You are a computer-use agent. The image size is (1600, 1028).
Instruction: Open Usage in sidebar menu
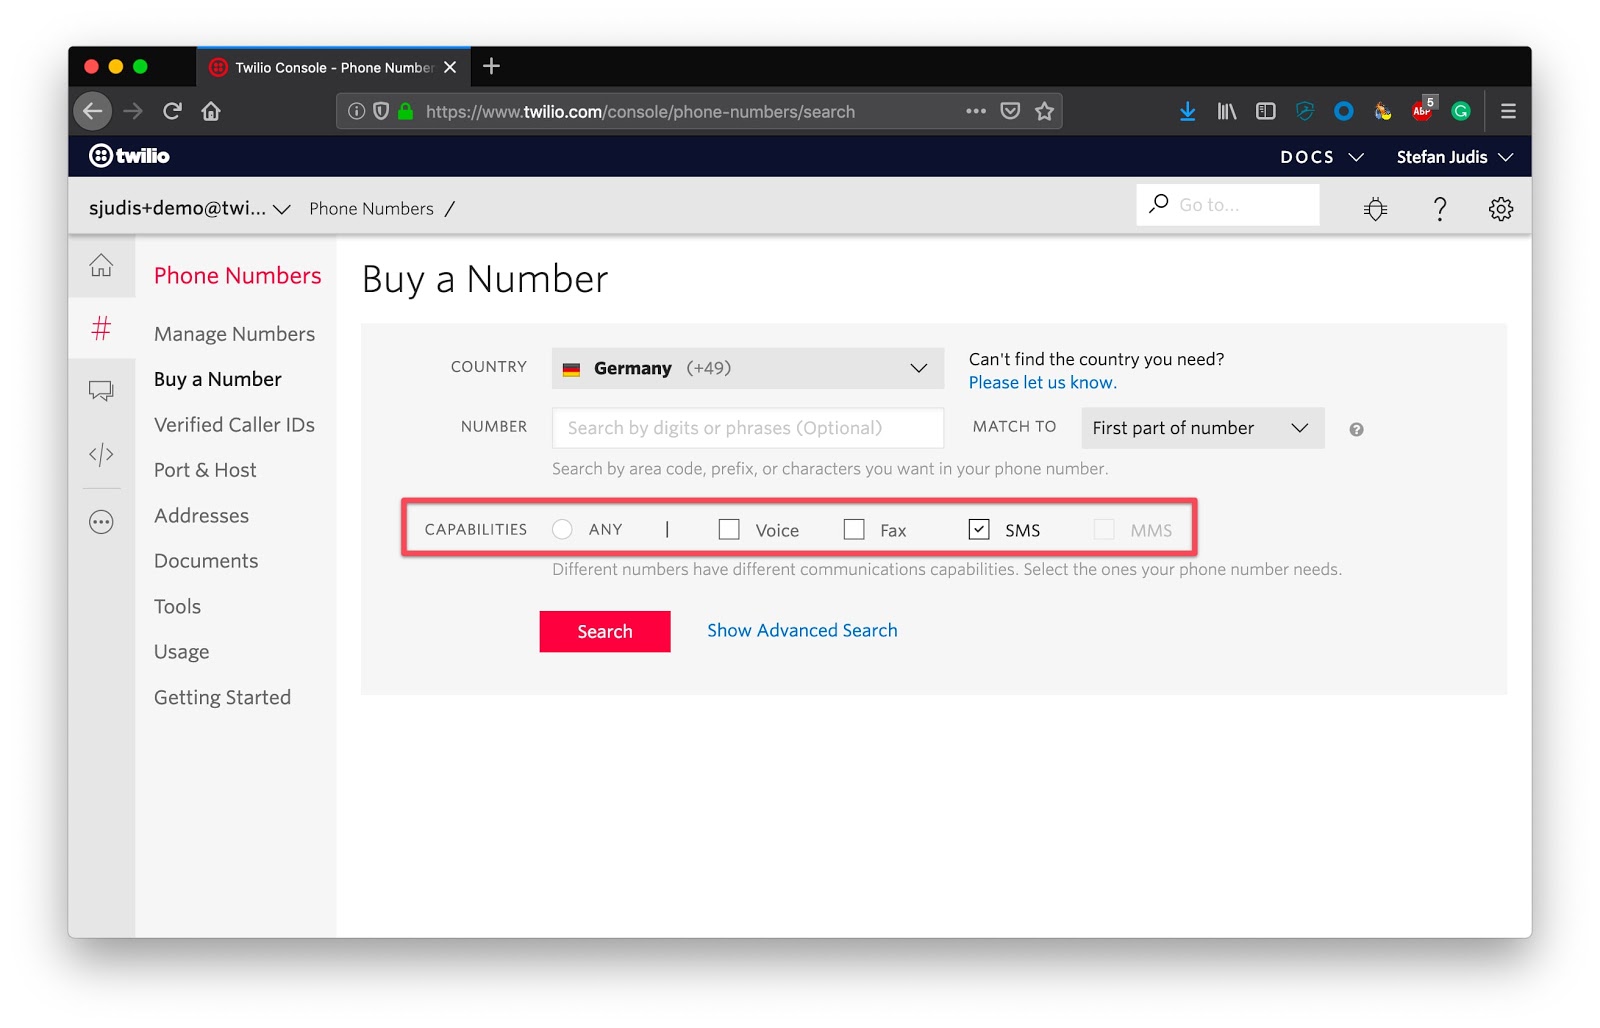click(x=181, y=652)
